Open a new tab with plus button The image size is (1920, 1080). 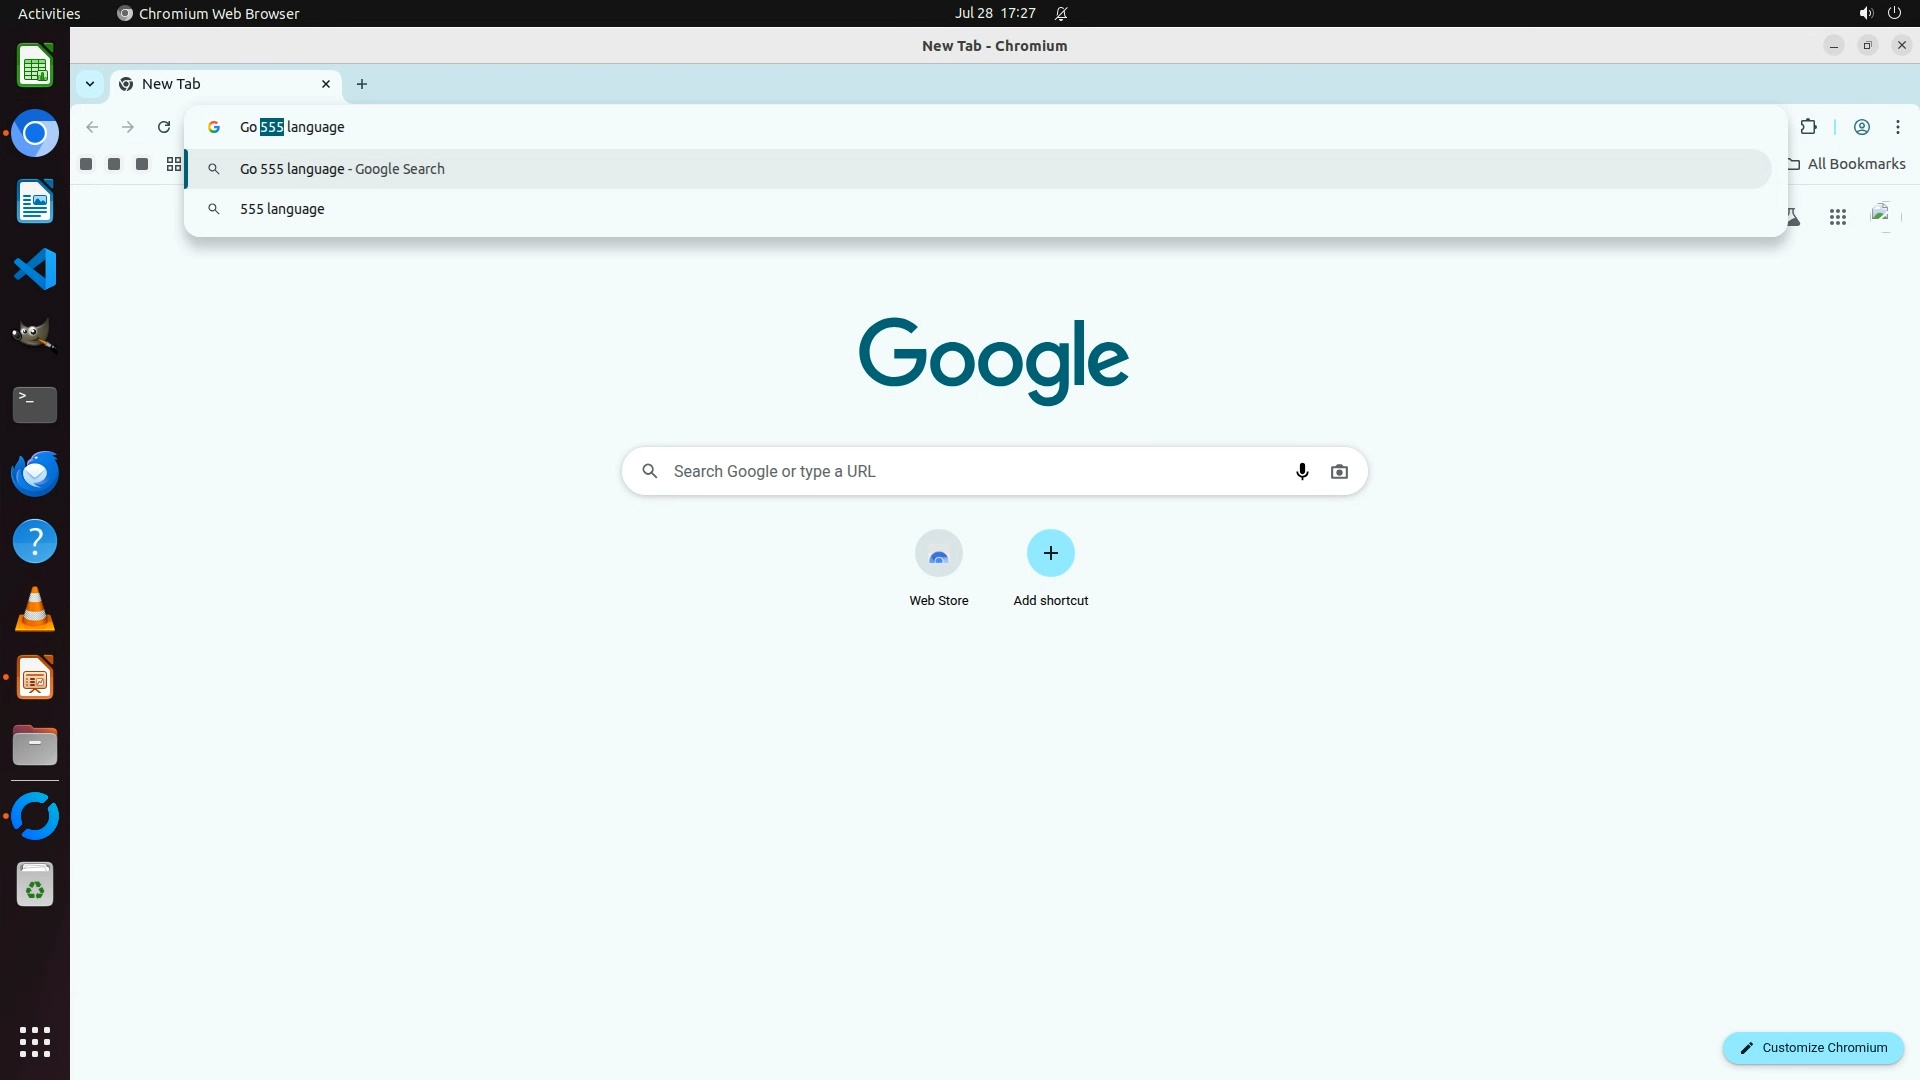point(362,84)
